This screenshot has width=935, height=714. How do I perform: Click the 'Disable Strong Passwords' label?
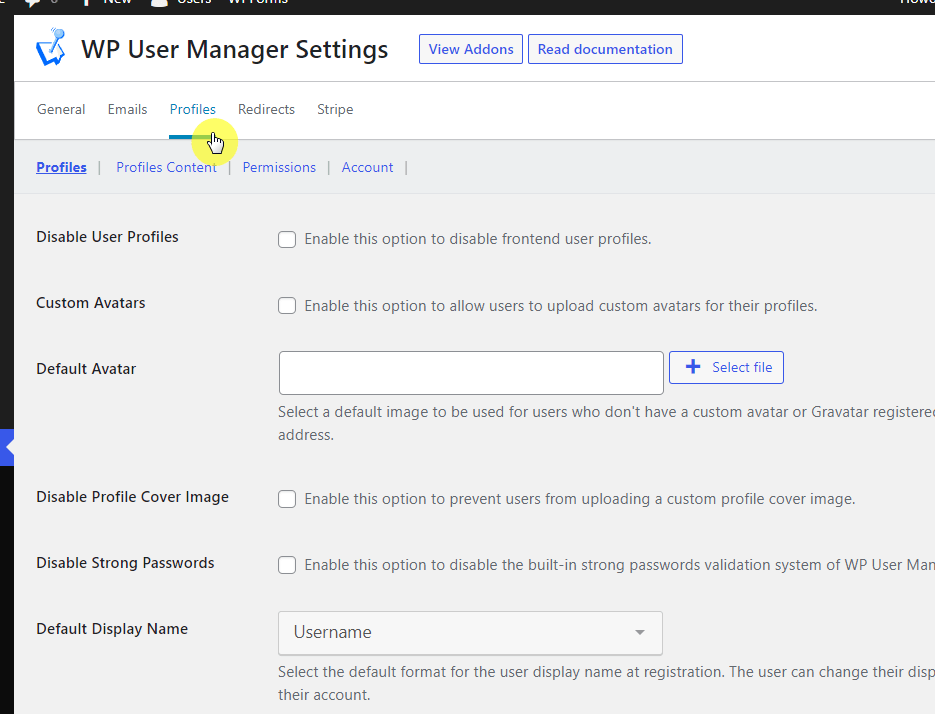[125, 563]
